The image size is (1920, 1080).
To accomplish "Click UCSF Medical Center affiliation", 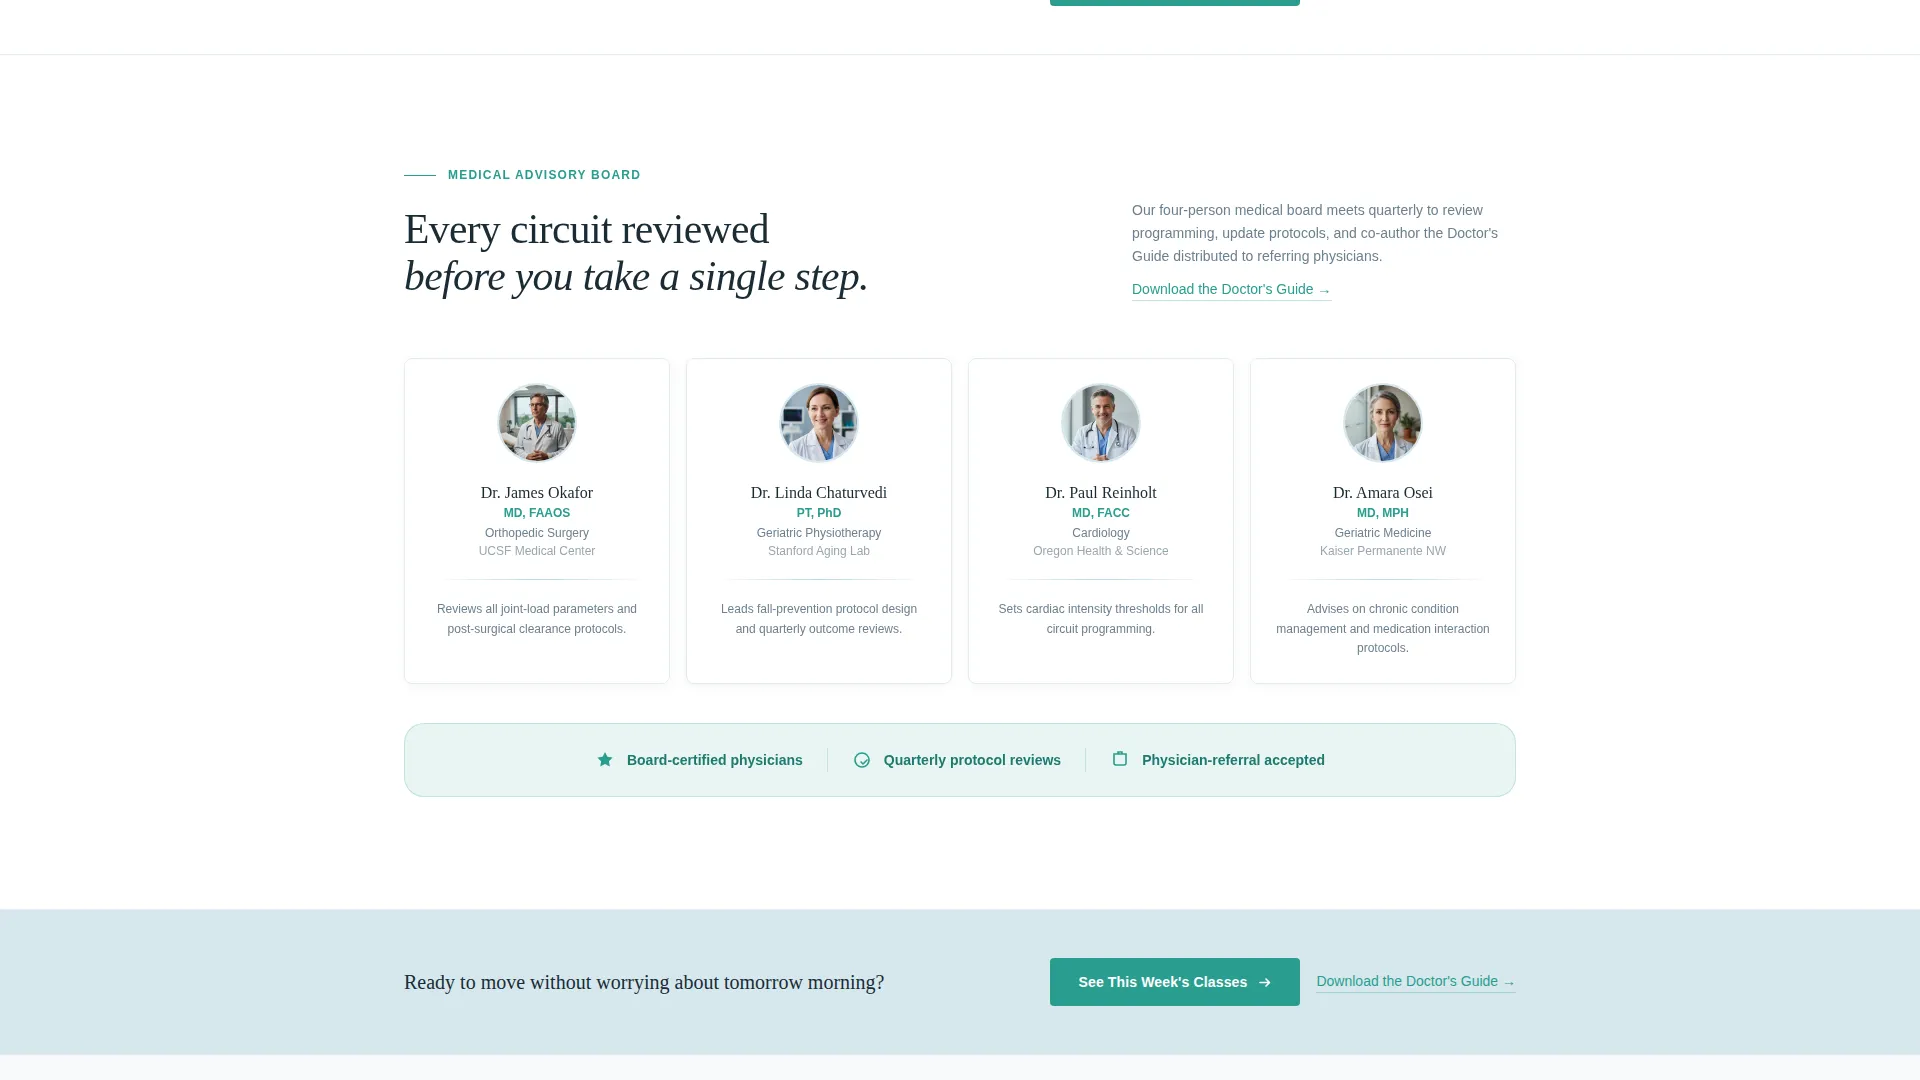I will point(537,551).
